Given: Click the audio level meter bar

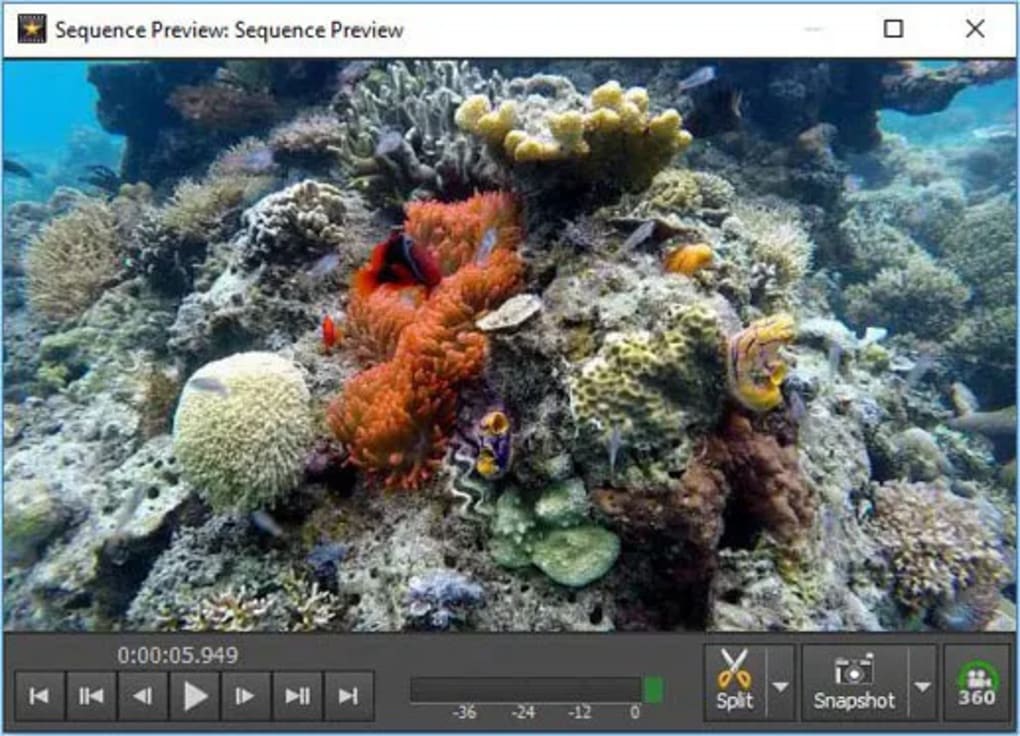Looking at the screenshot, I should [x=527, y=690].
